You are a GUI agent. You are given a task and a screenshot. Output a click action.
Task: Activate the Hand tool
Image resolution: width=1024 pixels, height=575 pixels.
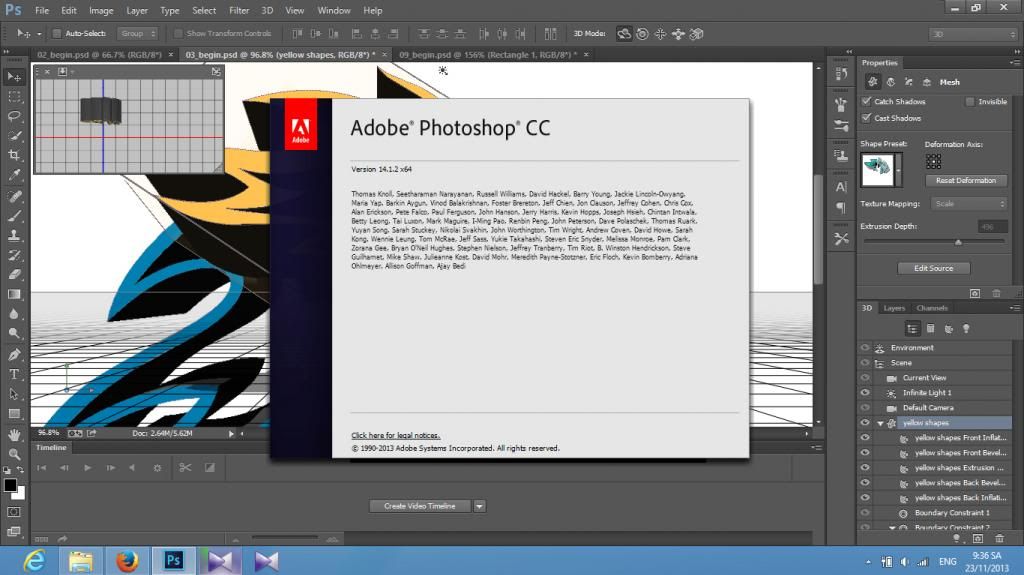click(14, 434)
